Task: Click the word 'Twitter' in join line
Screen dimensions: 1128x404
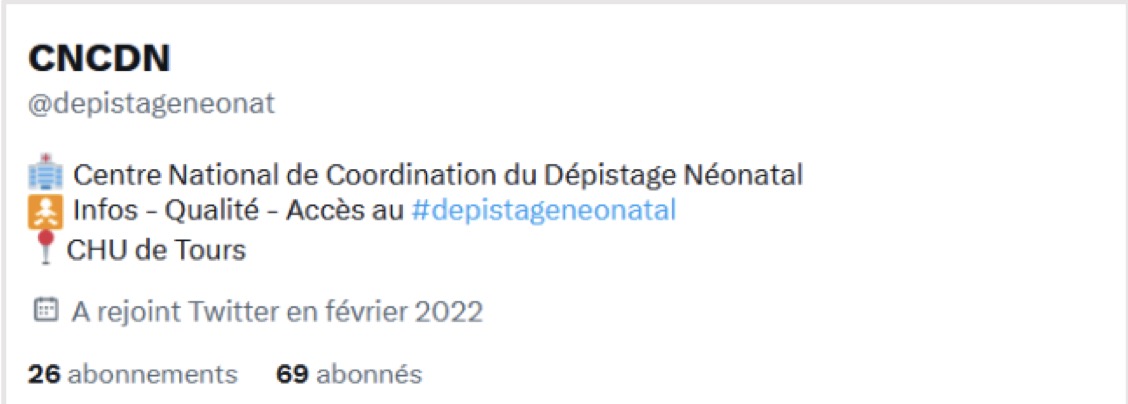Action: [230, 311]
